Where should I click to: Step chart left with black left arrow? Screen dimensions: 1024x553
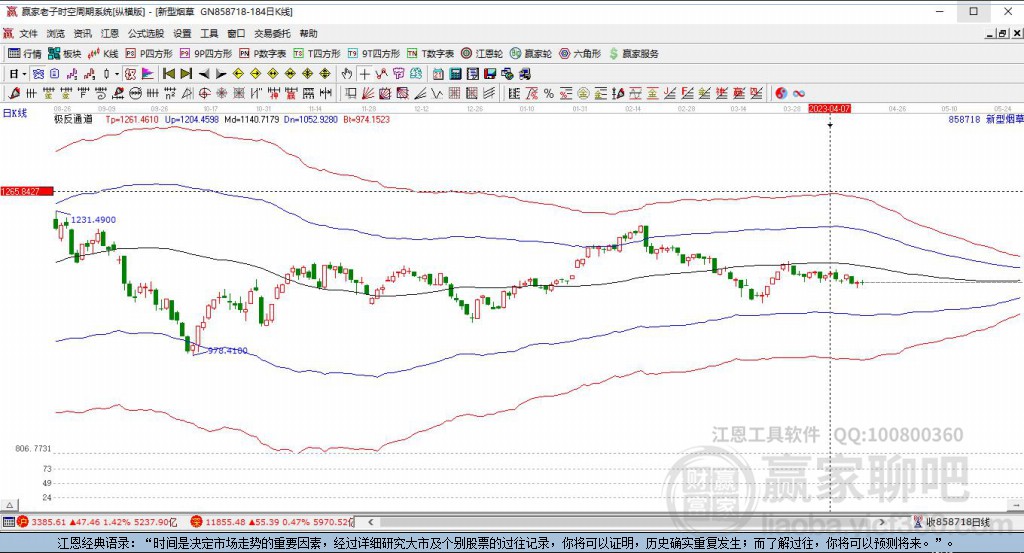[204, 74]
